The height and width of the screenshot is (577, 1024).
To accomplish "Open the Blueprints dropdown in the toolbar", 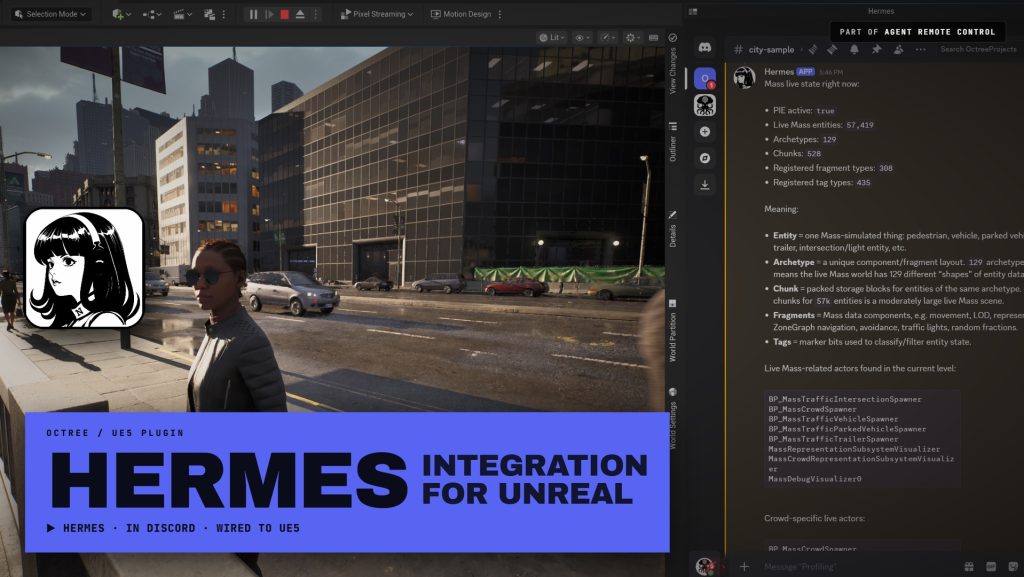I will point(152,14).
